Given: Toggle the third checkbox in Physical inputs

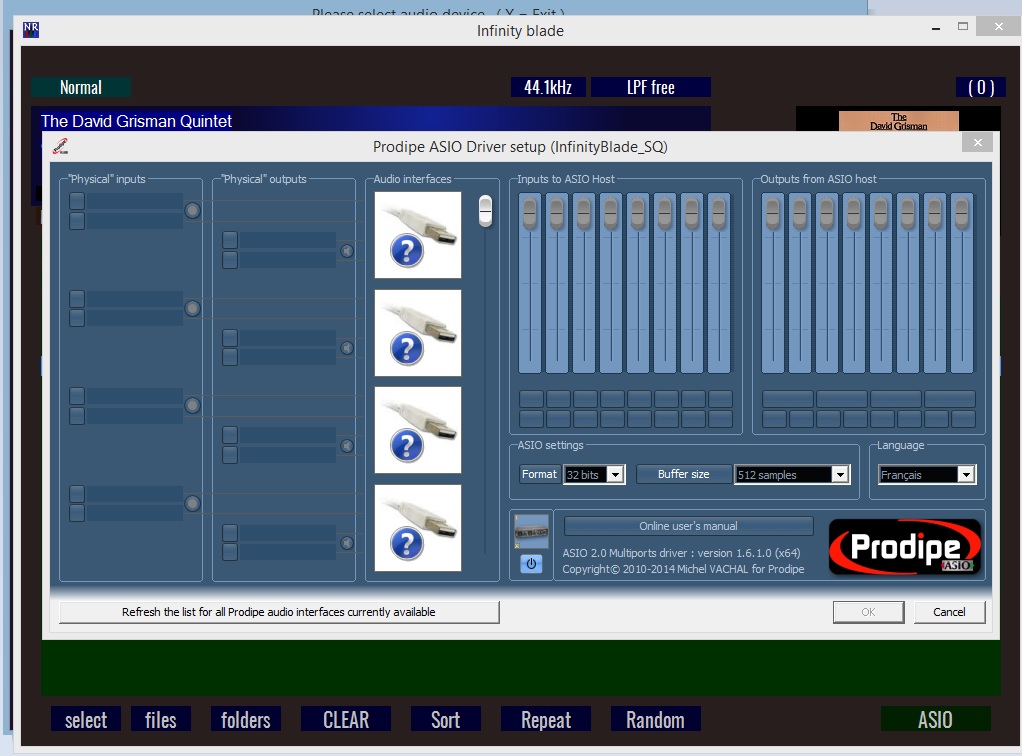Looking at the screenshot, I should tap(77, 298).
